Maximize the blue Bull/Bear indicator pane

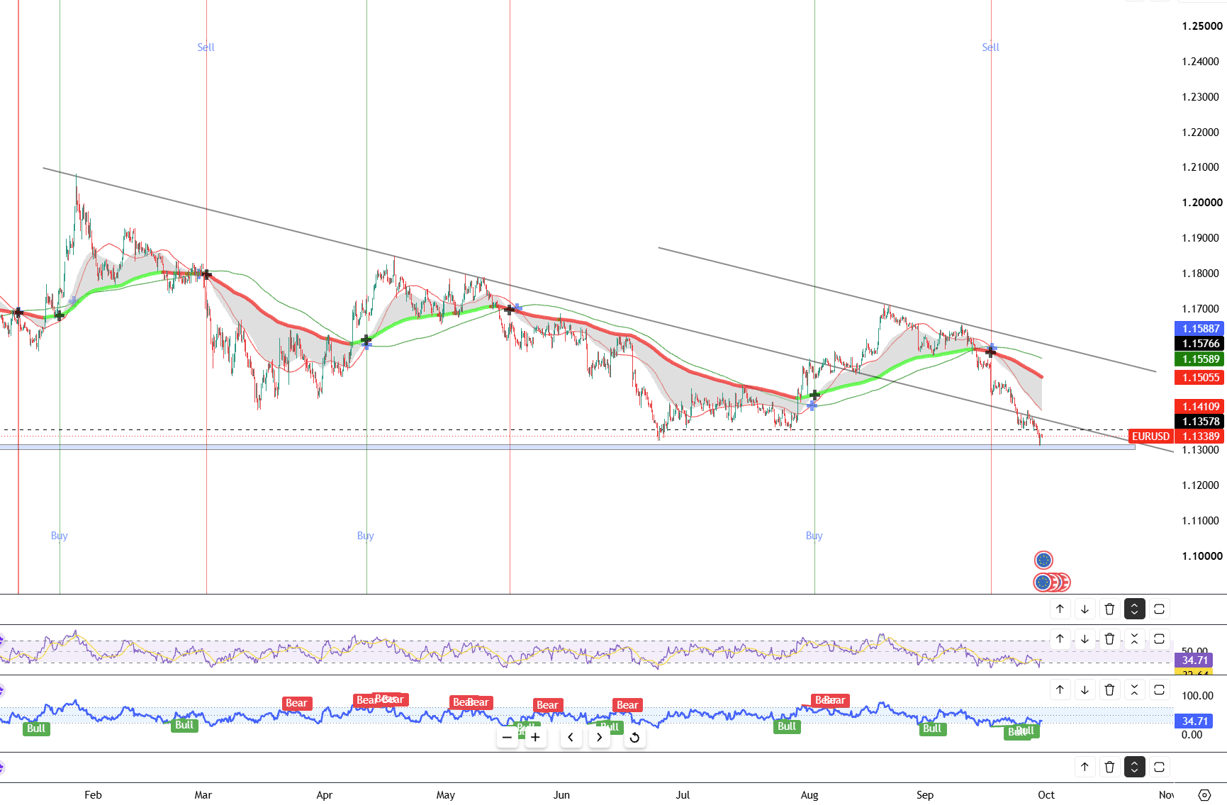(1159, 690)
